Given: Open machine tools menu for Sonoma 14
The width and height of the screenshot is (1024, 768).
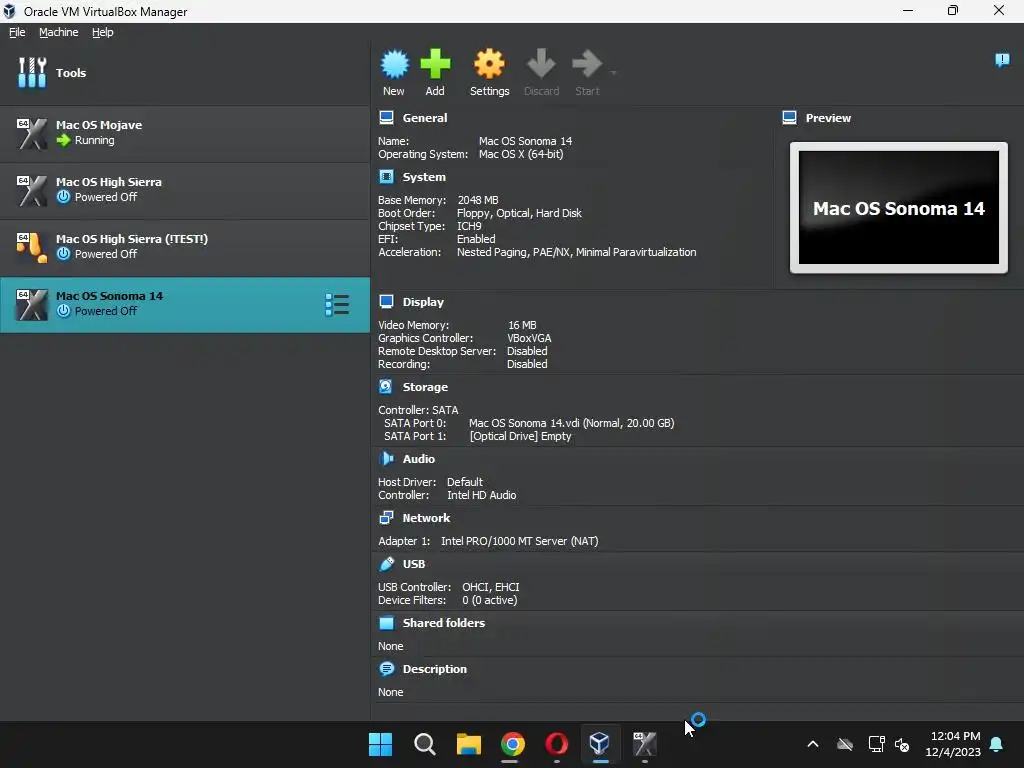Looking at the screenshot, I should (337, 305).
